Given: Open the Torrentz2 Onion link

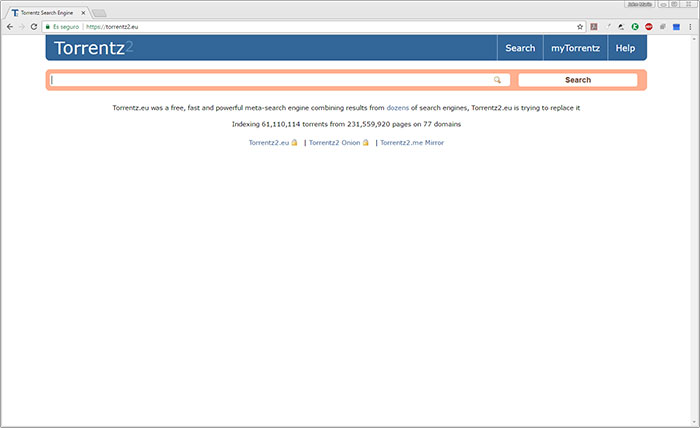Looking at the screenshot, I should click(x=334, y=142).
